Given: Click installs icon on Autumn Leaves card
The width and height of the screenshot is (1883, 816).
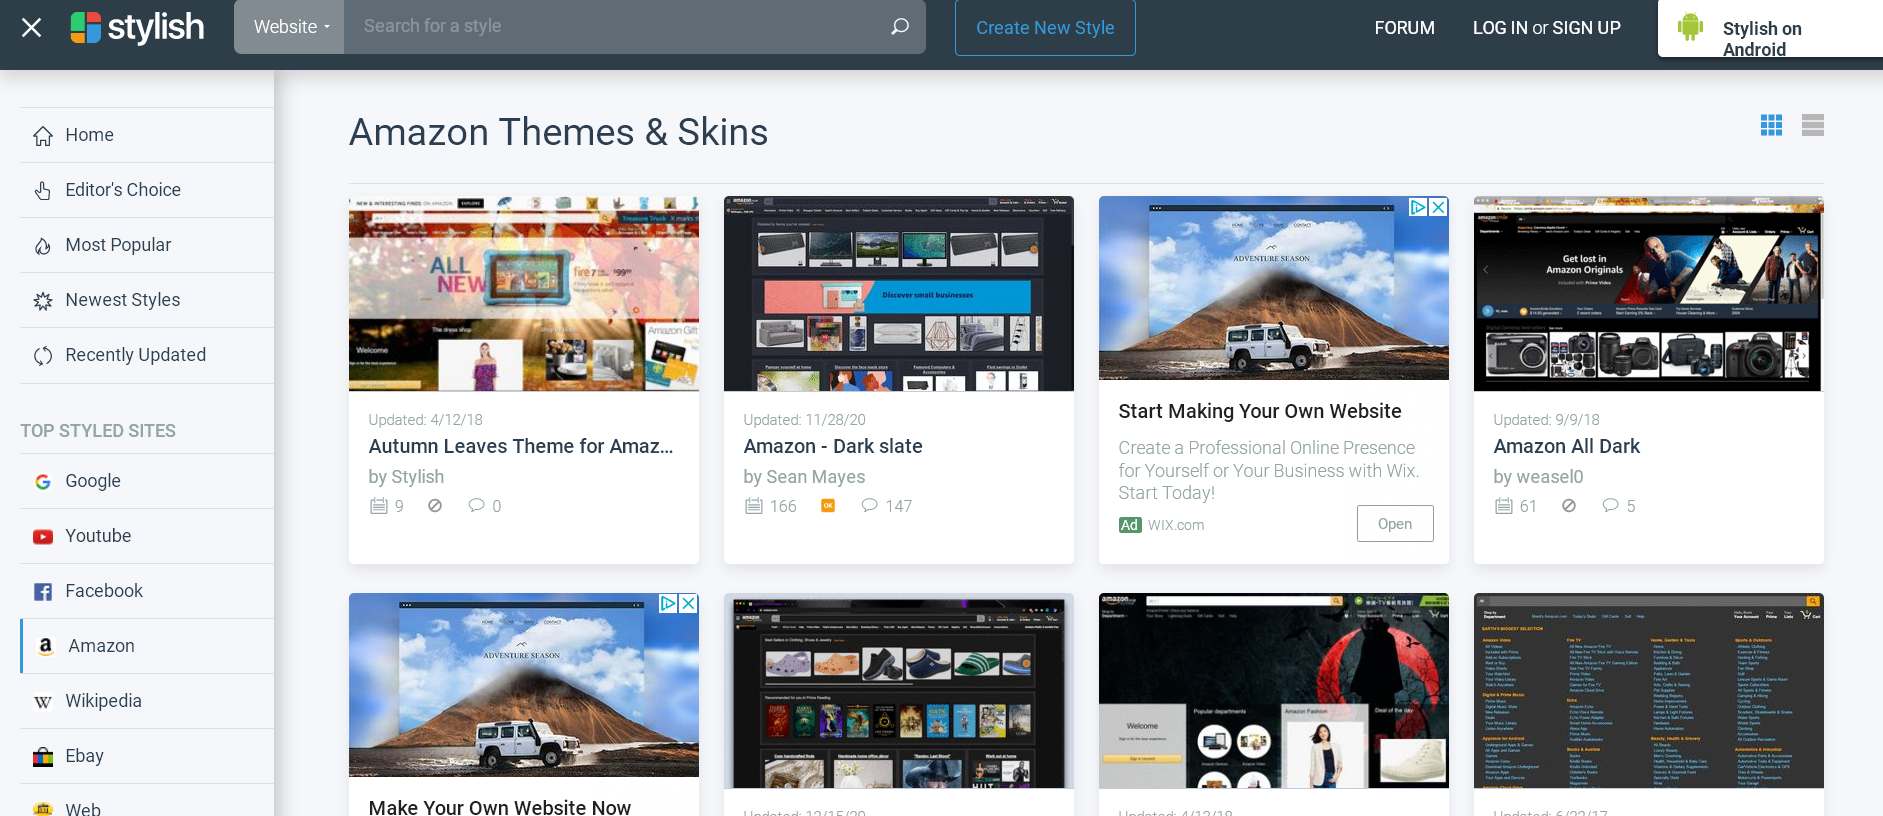Looking at the screenshot, I should 379,506.
